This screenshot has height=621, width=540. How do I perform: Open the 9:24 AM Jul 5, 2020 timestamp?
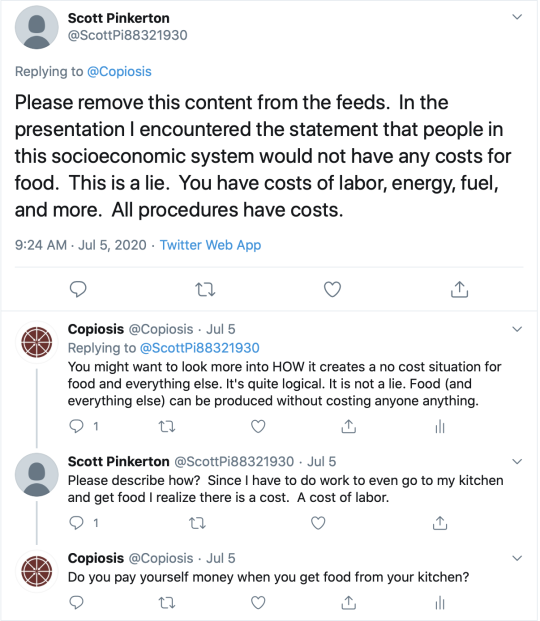coord(80,245)
